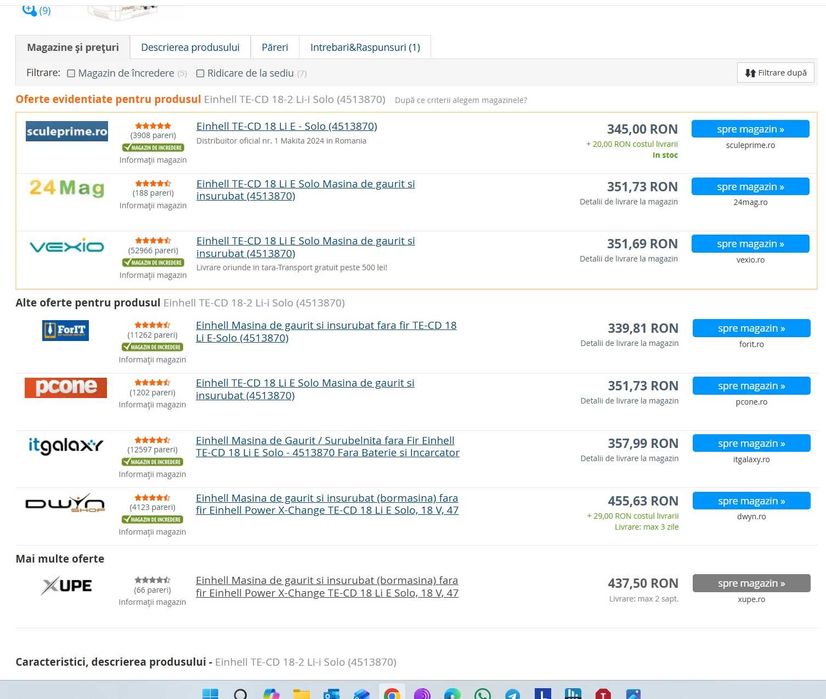Go to xupe.ro via grey spre magazin button

(751, 583)
